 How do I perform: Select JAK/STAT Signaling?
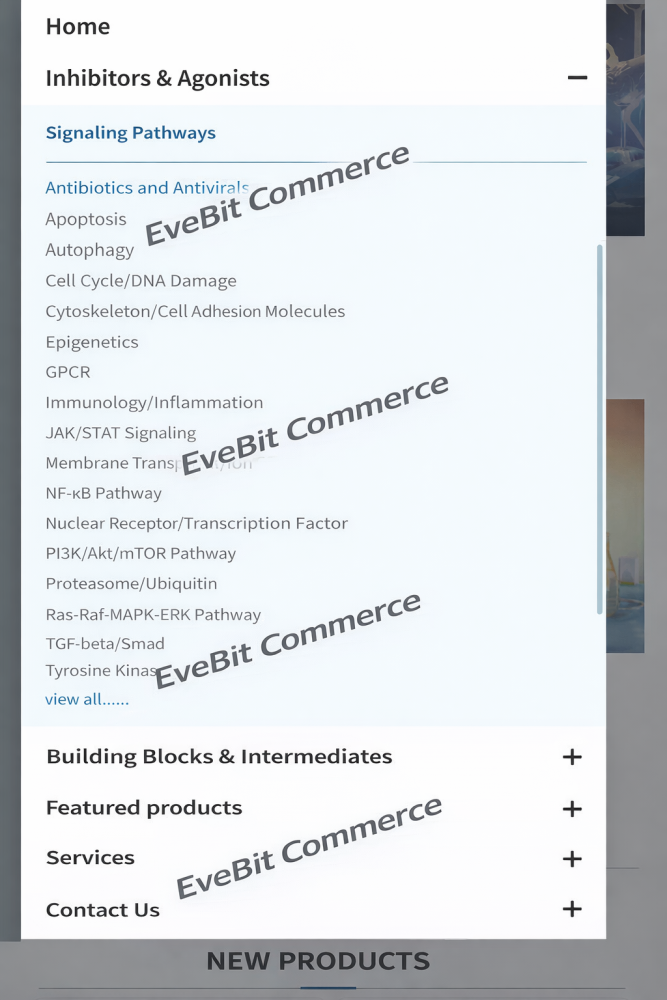(x=120, y=433)
